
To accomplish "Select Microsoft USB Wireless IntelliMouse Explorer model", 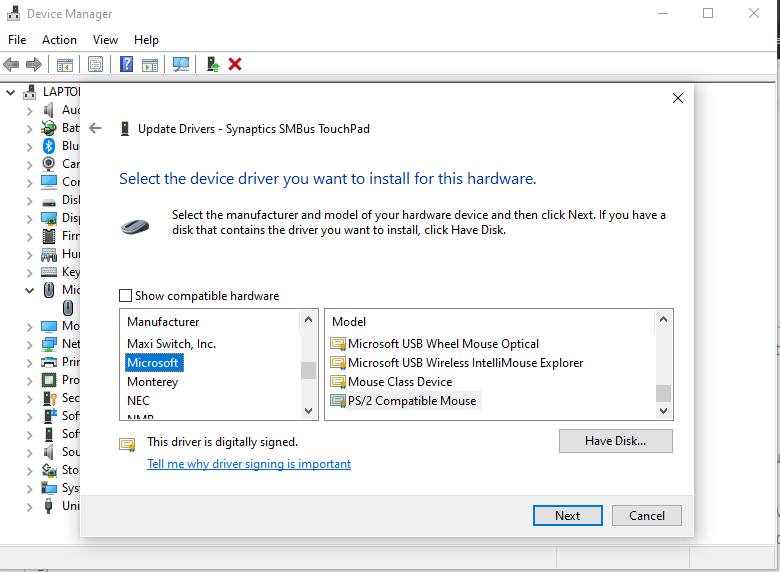I will pos(457,363).
